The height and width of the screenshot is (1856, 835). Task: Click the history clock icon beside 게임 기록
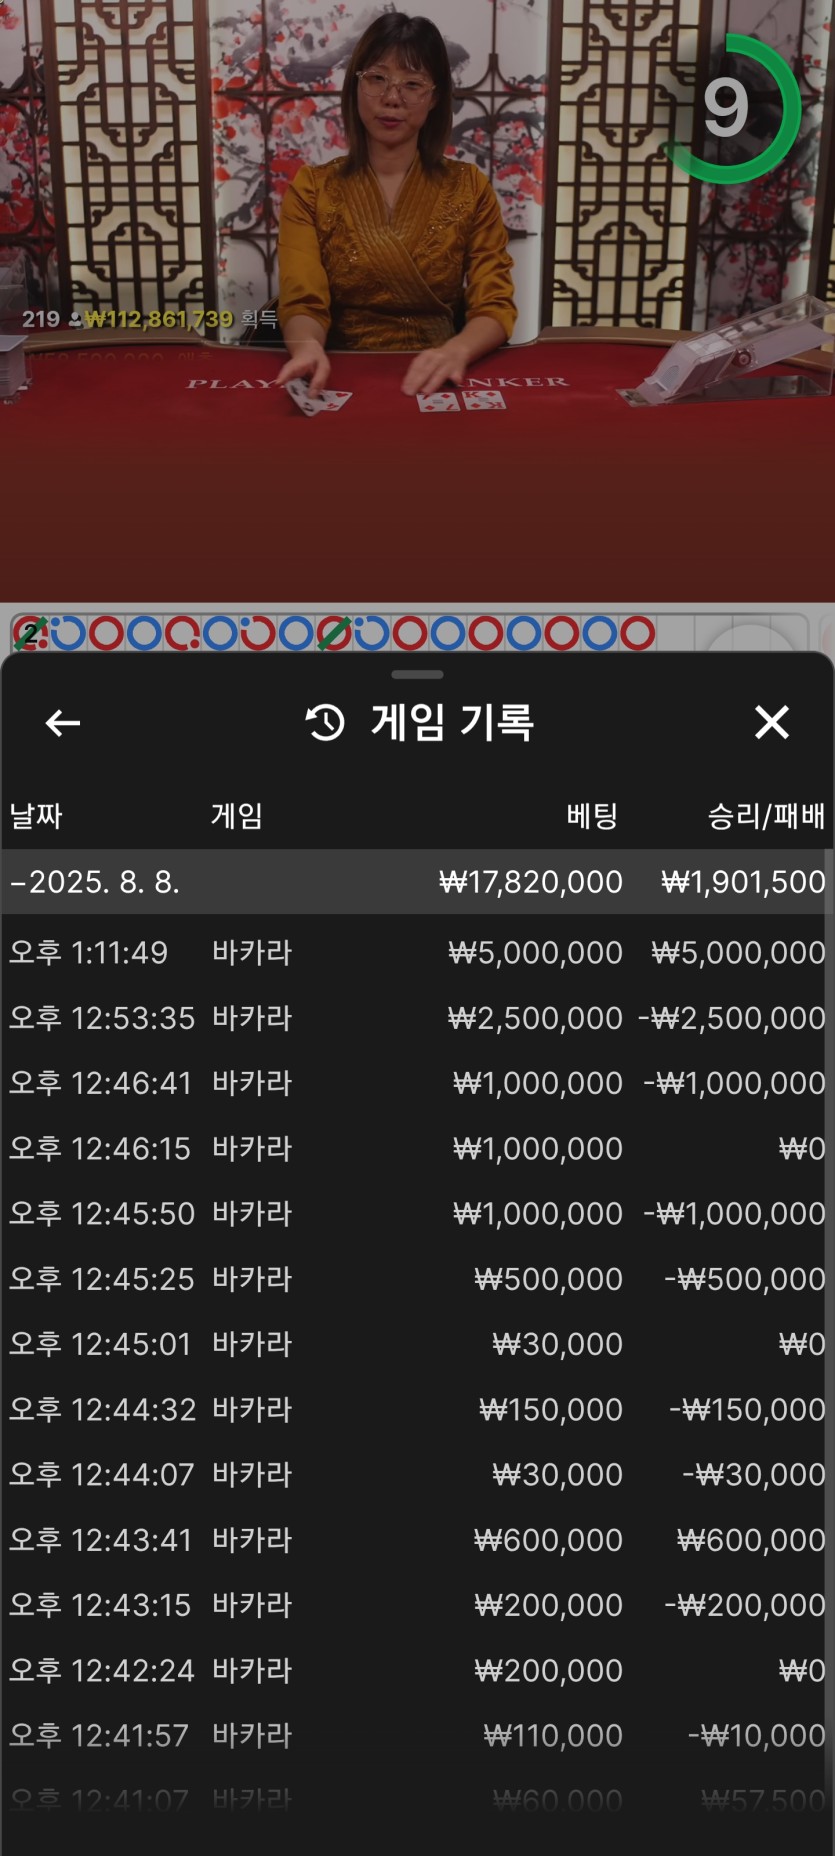(x=325, y=722)
